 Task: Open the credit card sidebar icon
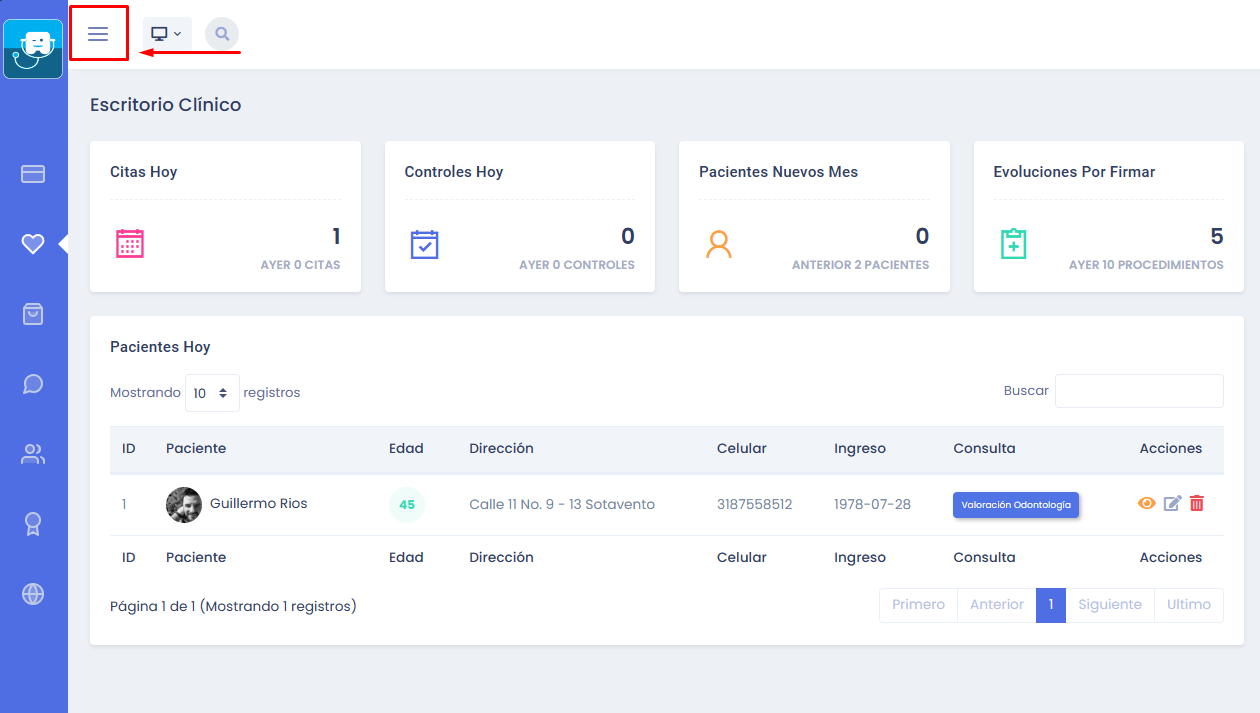click(x=33, y=174)
